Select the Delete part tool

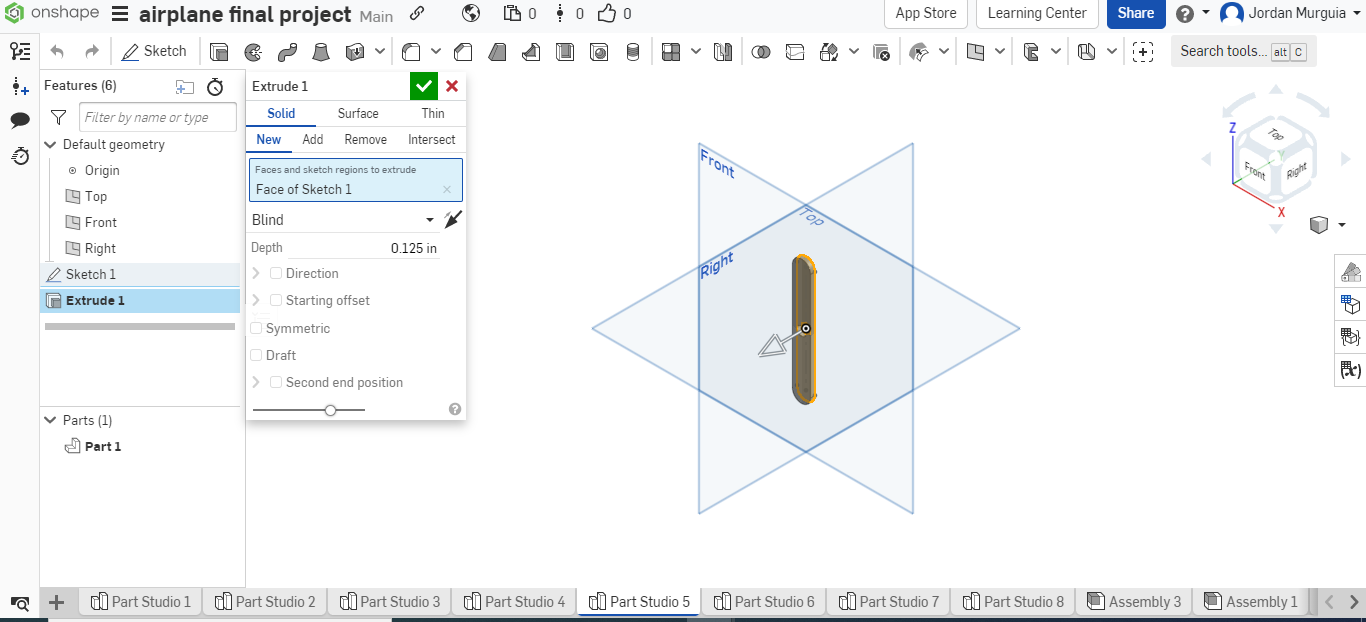881,51
